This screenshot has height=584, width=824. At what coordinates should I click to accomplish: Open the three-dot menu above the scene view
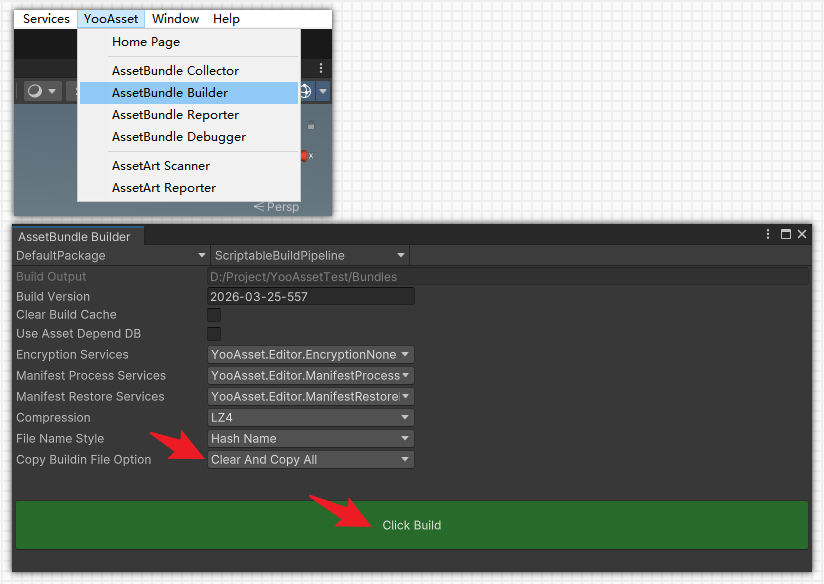(321, 68)
